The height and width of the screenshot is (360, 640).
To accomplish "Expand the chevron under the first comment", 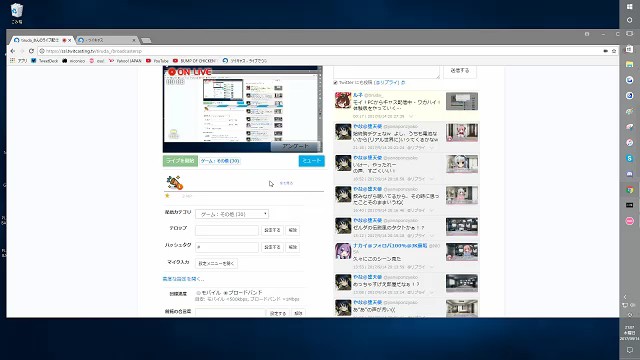I will tap(411, 116).
